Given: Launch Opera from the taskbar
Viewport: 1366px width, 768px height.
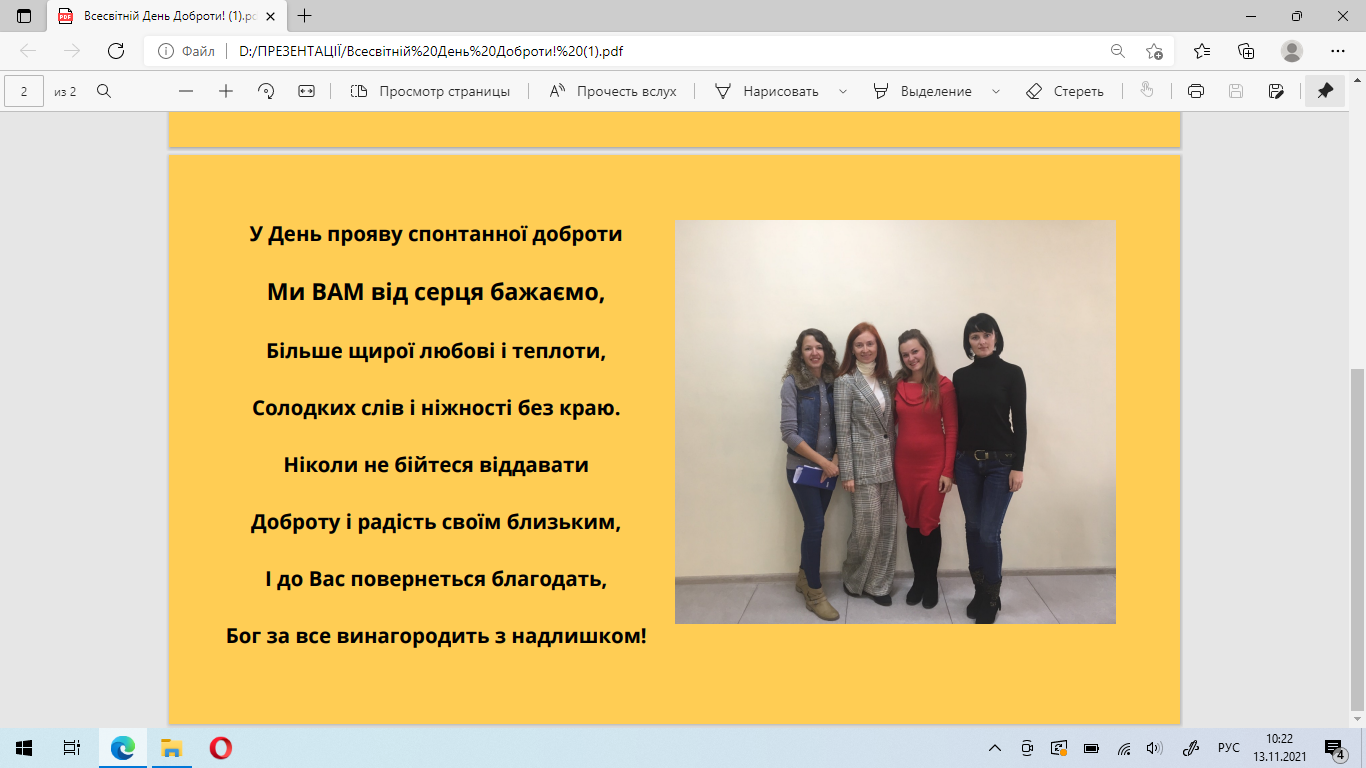Looking at the screenshot, I should (221, 748).
